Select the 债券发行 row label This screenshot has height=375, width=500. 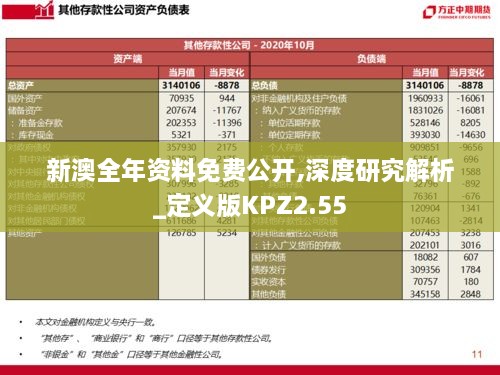coord(269,270)
